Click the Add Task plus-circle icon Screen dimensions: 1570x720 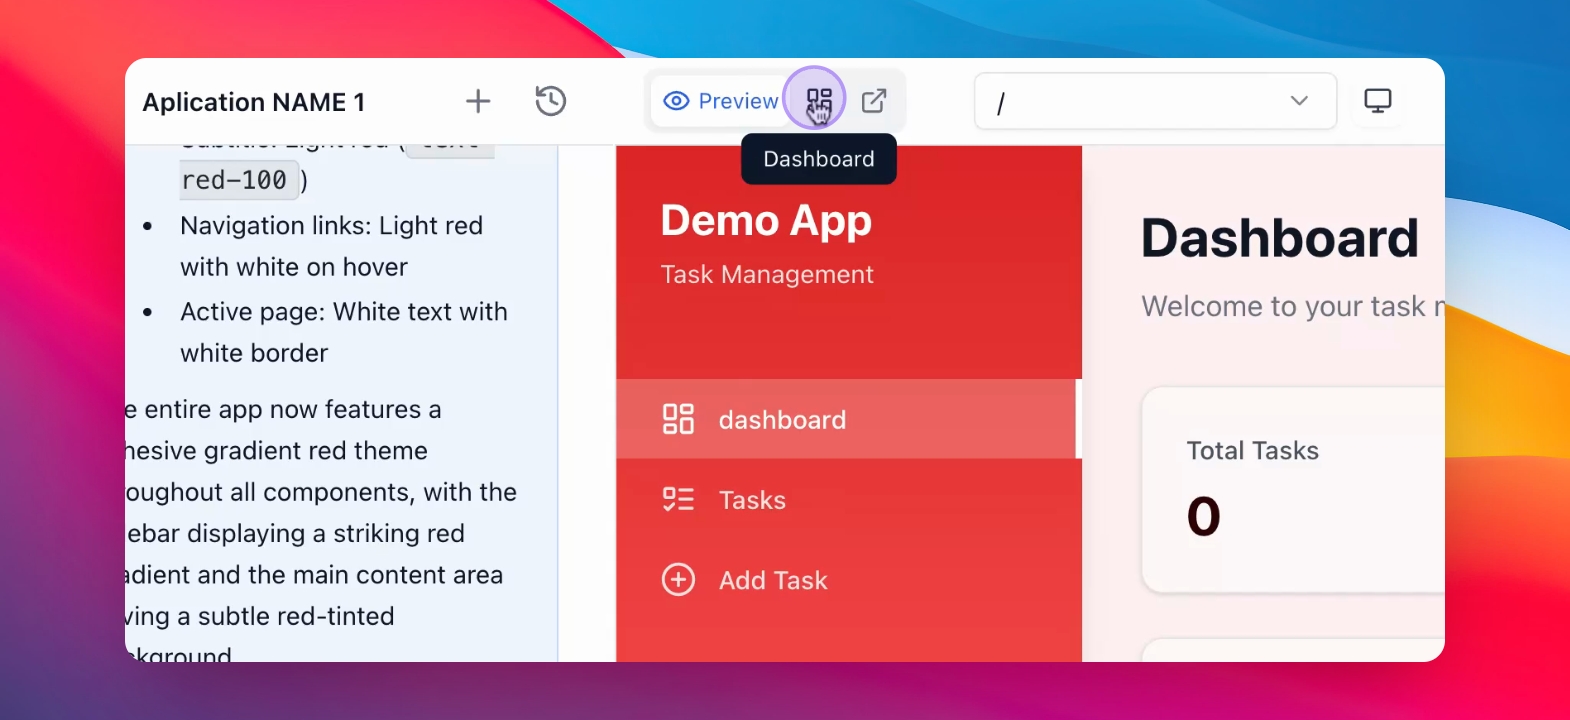(x=678, y=579)
